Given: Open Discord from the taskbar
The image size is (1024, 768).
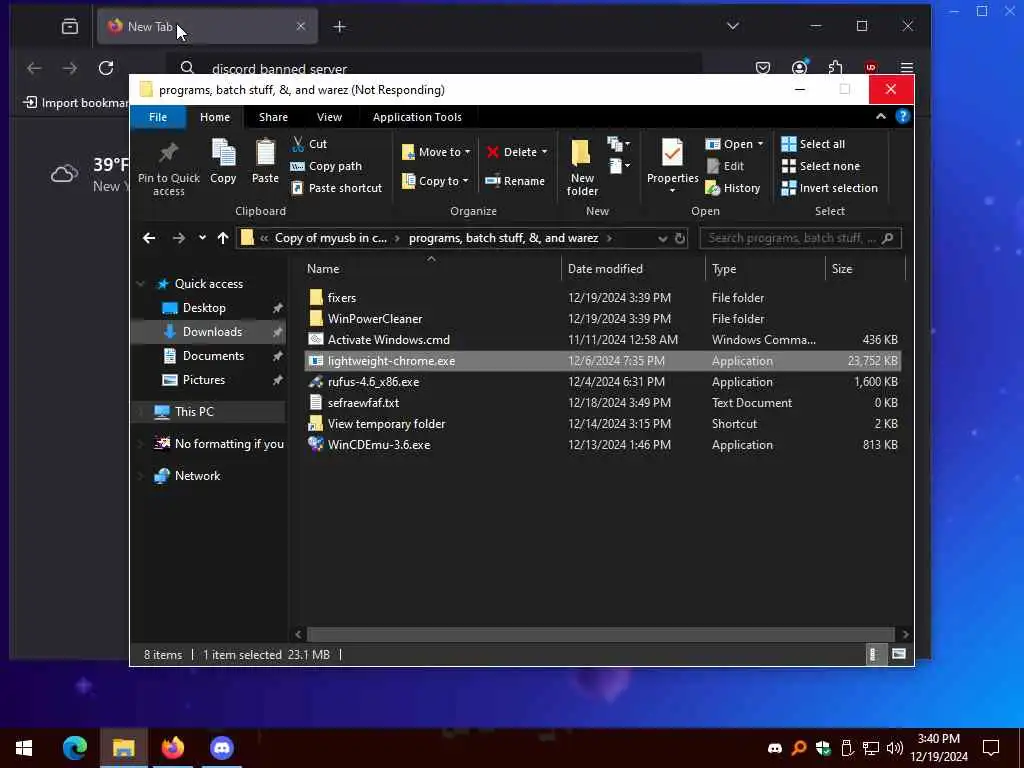Looking at the screenshot, I should coord(222,748).
